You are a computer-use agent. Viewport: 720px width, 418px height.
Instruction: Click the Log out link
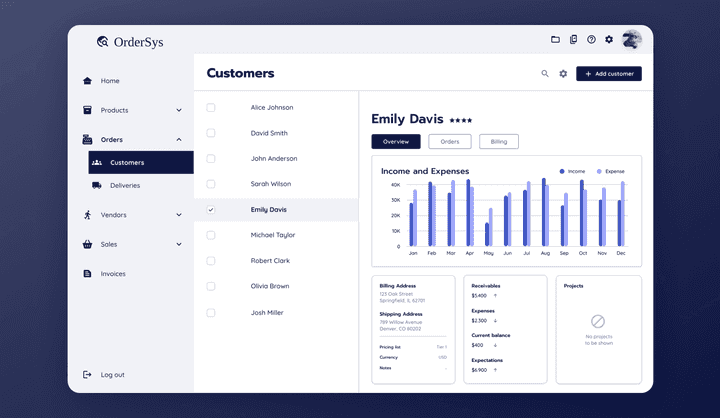point(112,375)
